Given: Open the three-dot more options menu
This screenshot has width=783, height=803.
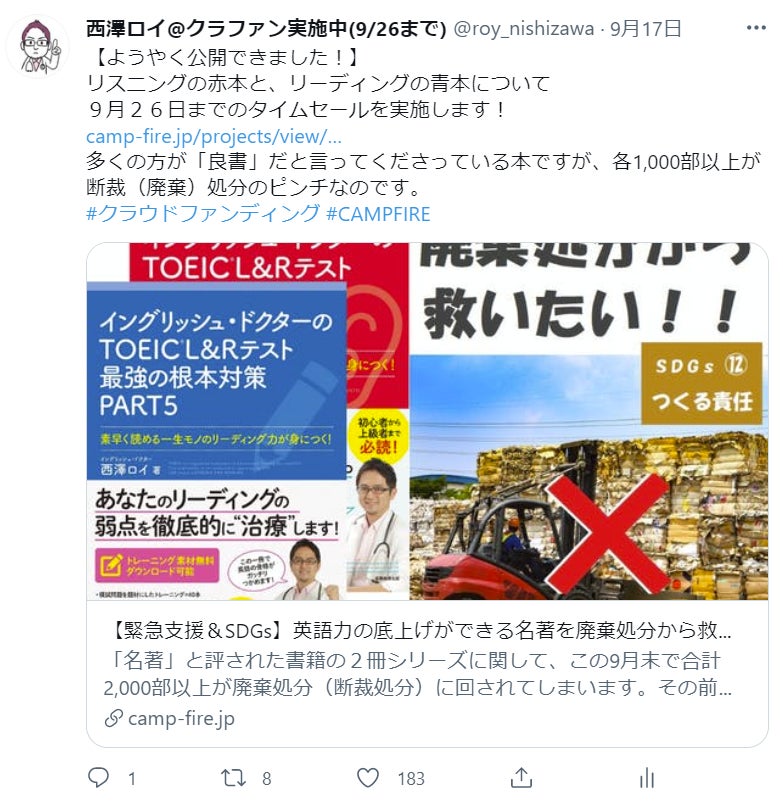Looking at the screenshot, I should (x=756, y=28).
